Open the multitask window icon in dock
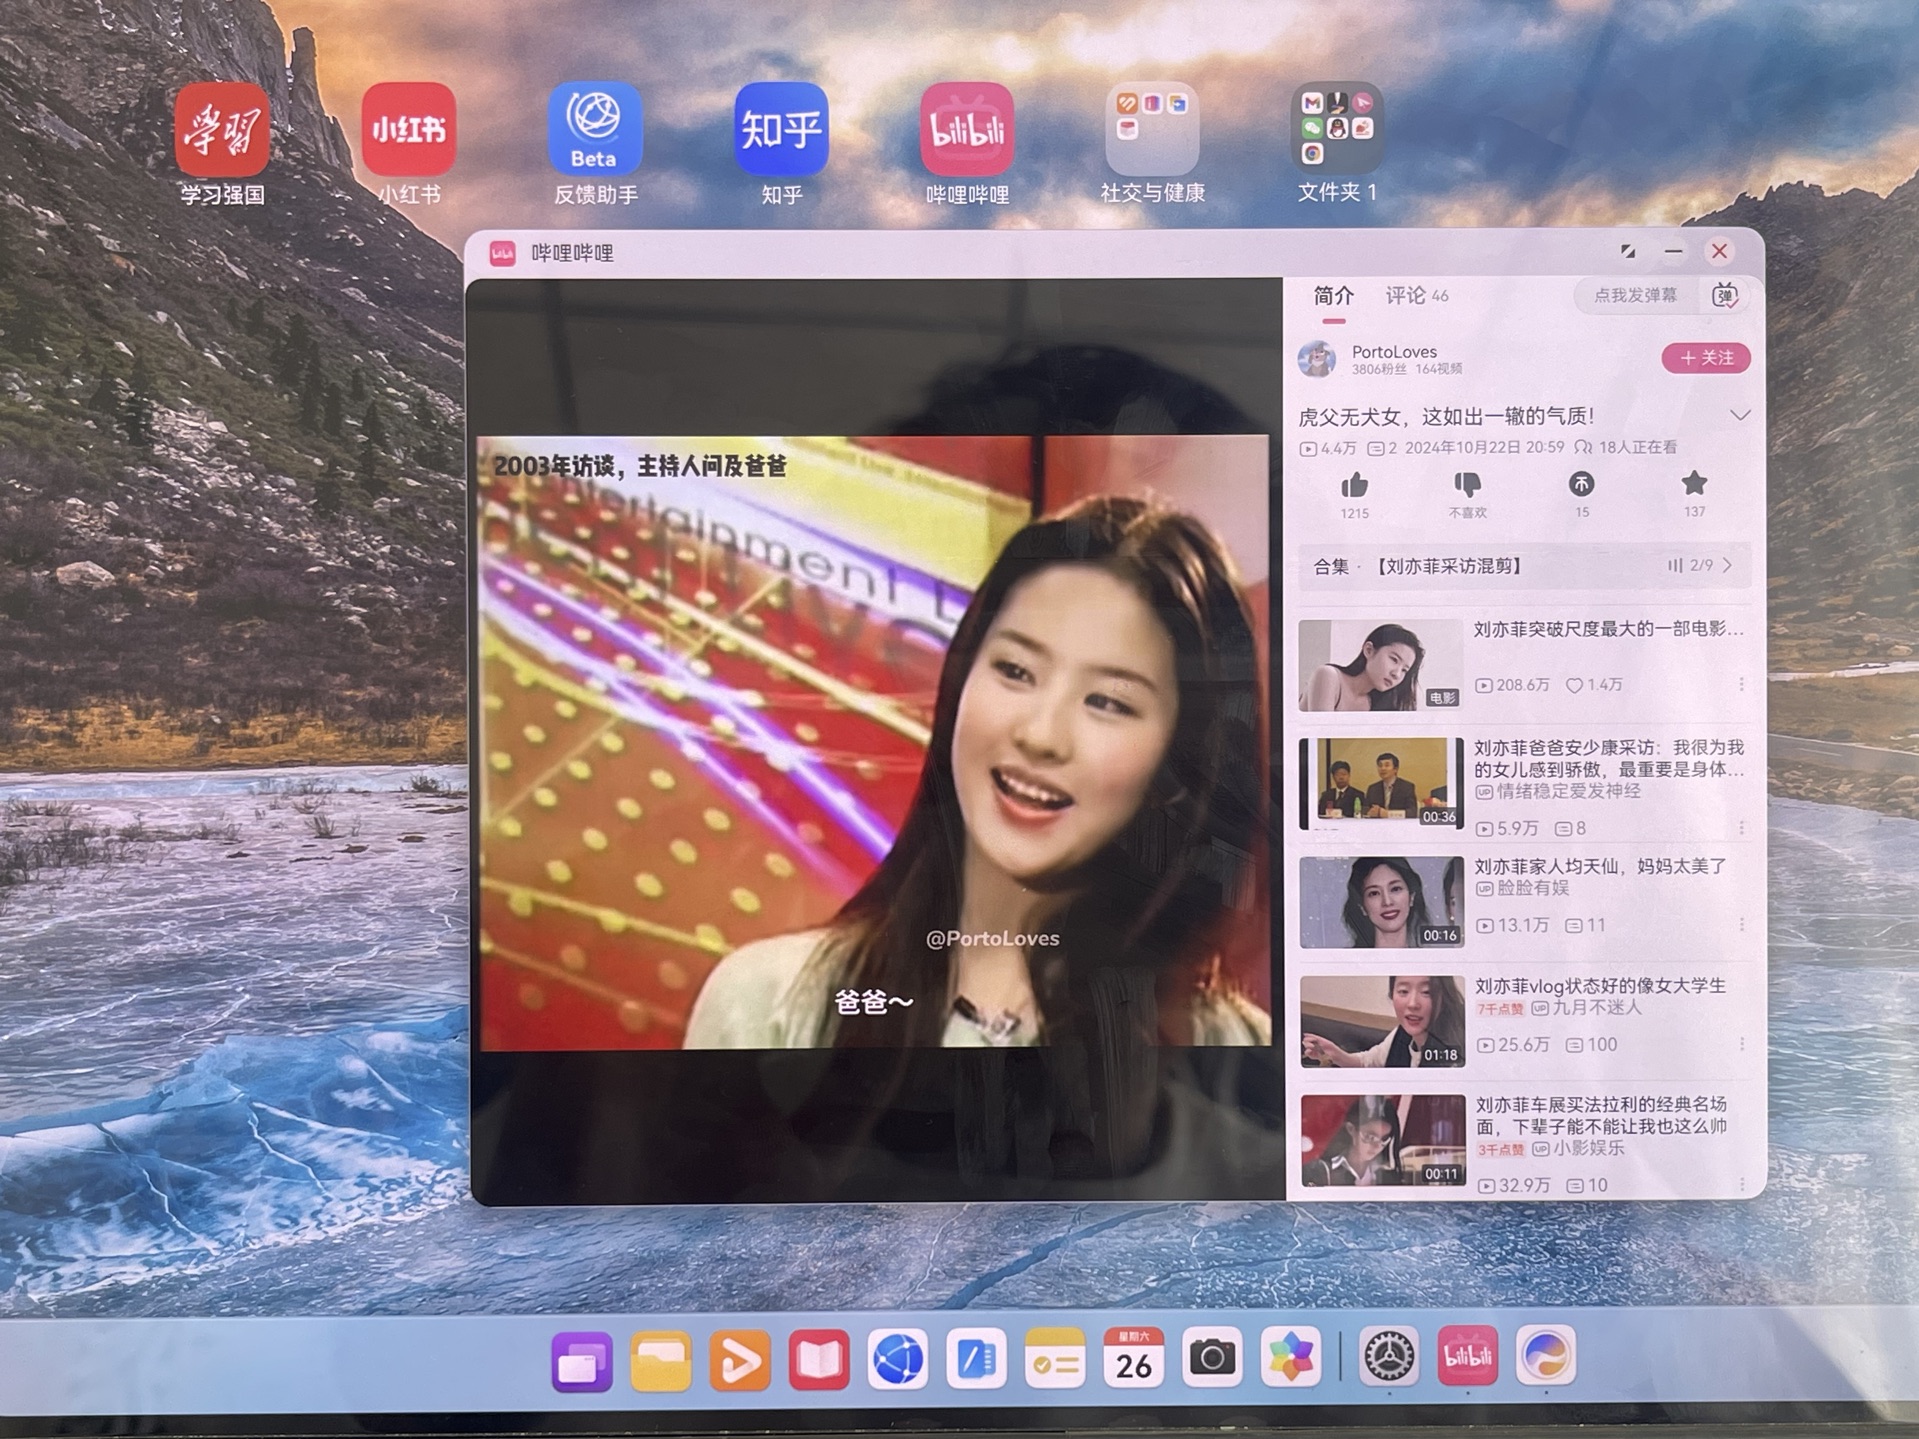1919x1439 pixels. 582,1362
